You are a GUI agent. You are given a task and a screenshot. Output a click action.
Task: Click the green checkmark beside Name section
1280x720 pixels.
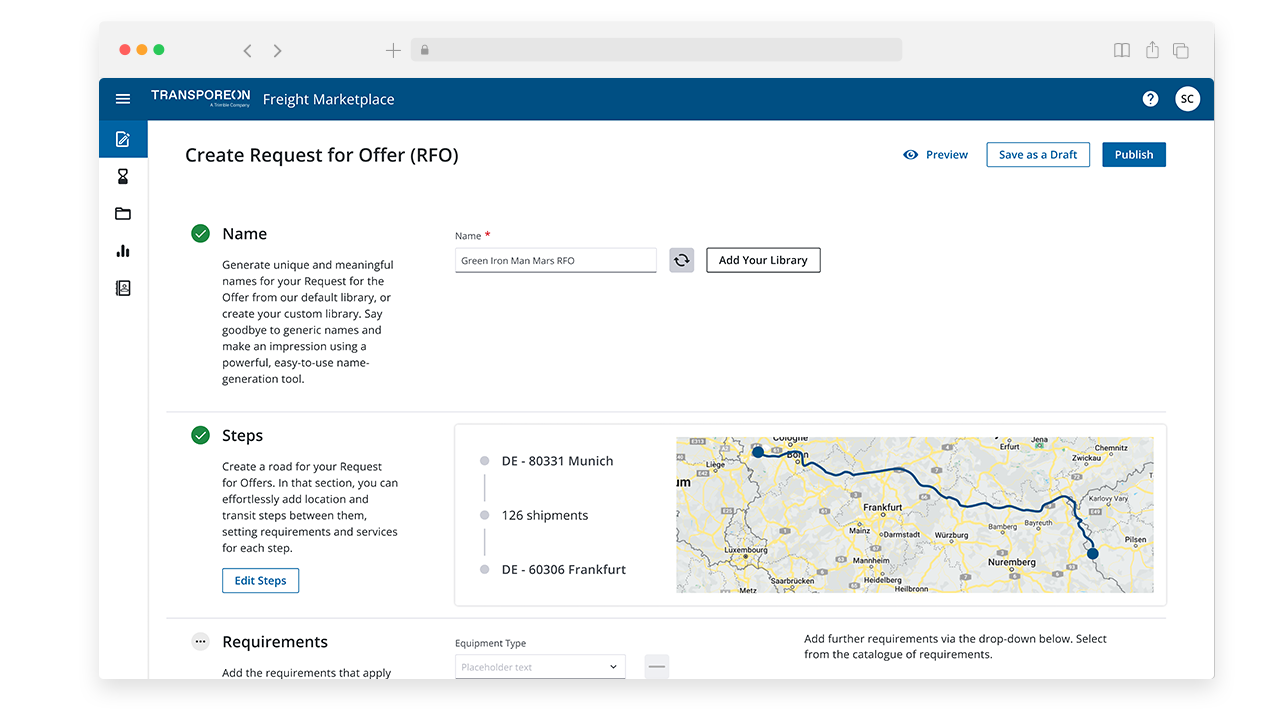click(x=200, y=233)
